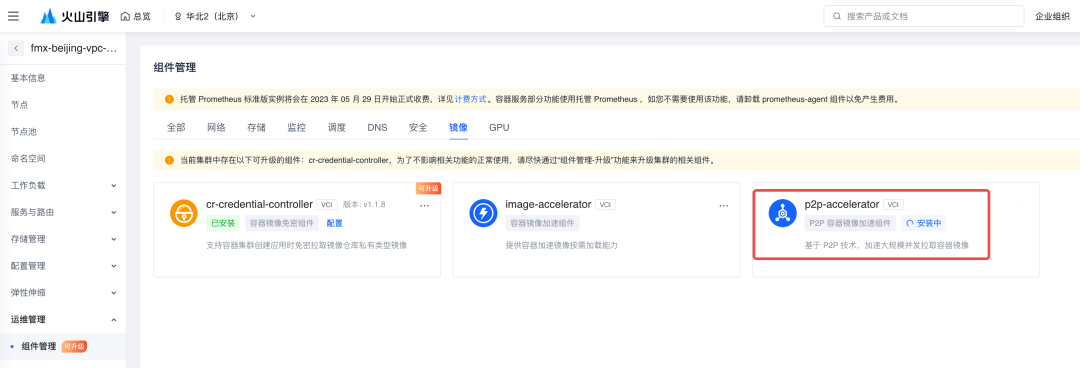Select the 监控 tab
The image size is (1080, 368).
click(x=296, y=127)
